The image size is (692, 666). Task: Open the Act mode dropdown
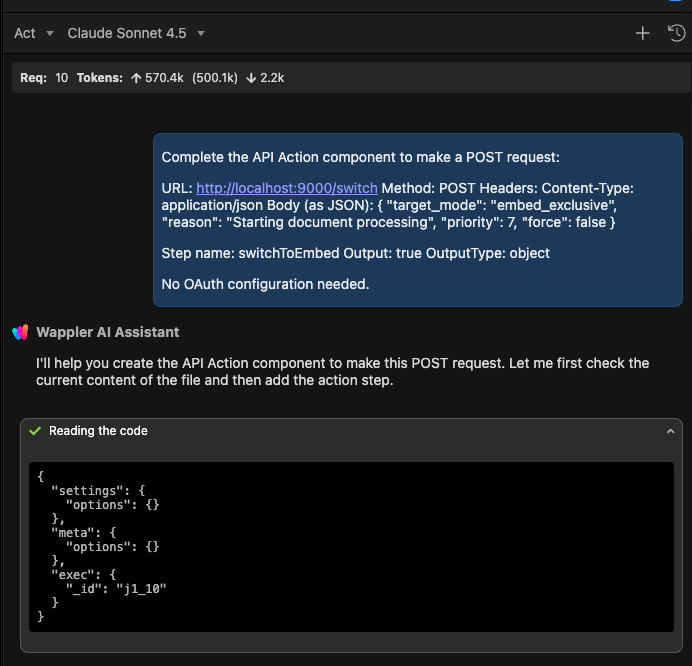pos(34,33)
